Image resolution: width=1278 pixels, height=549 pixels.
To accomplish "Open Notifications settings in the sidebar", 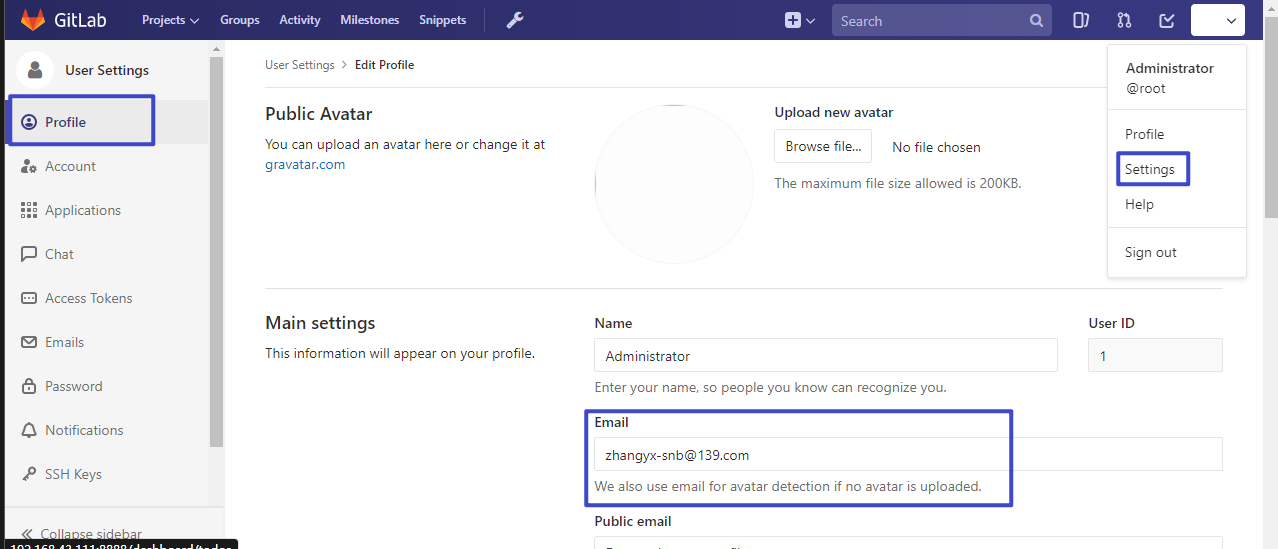I will click(x=84, y=430).
